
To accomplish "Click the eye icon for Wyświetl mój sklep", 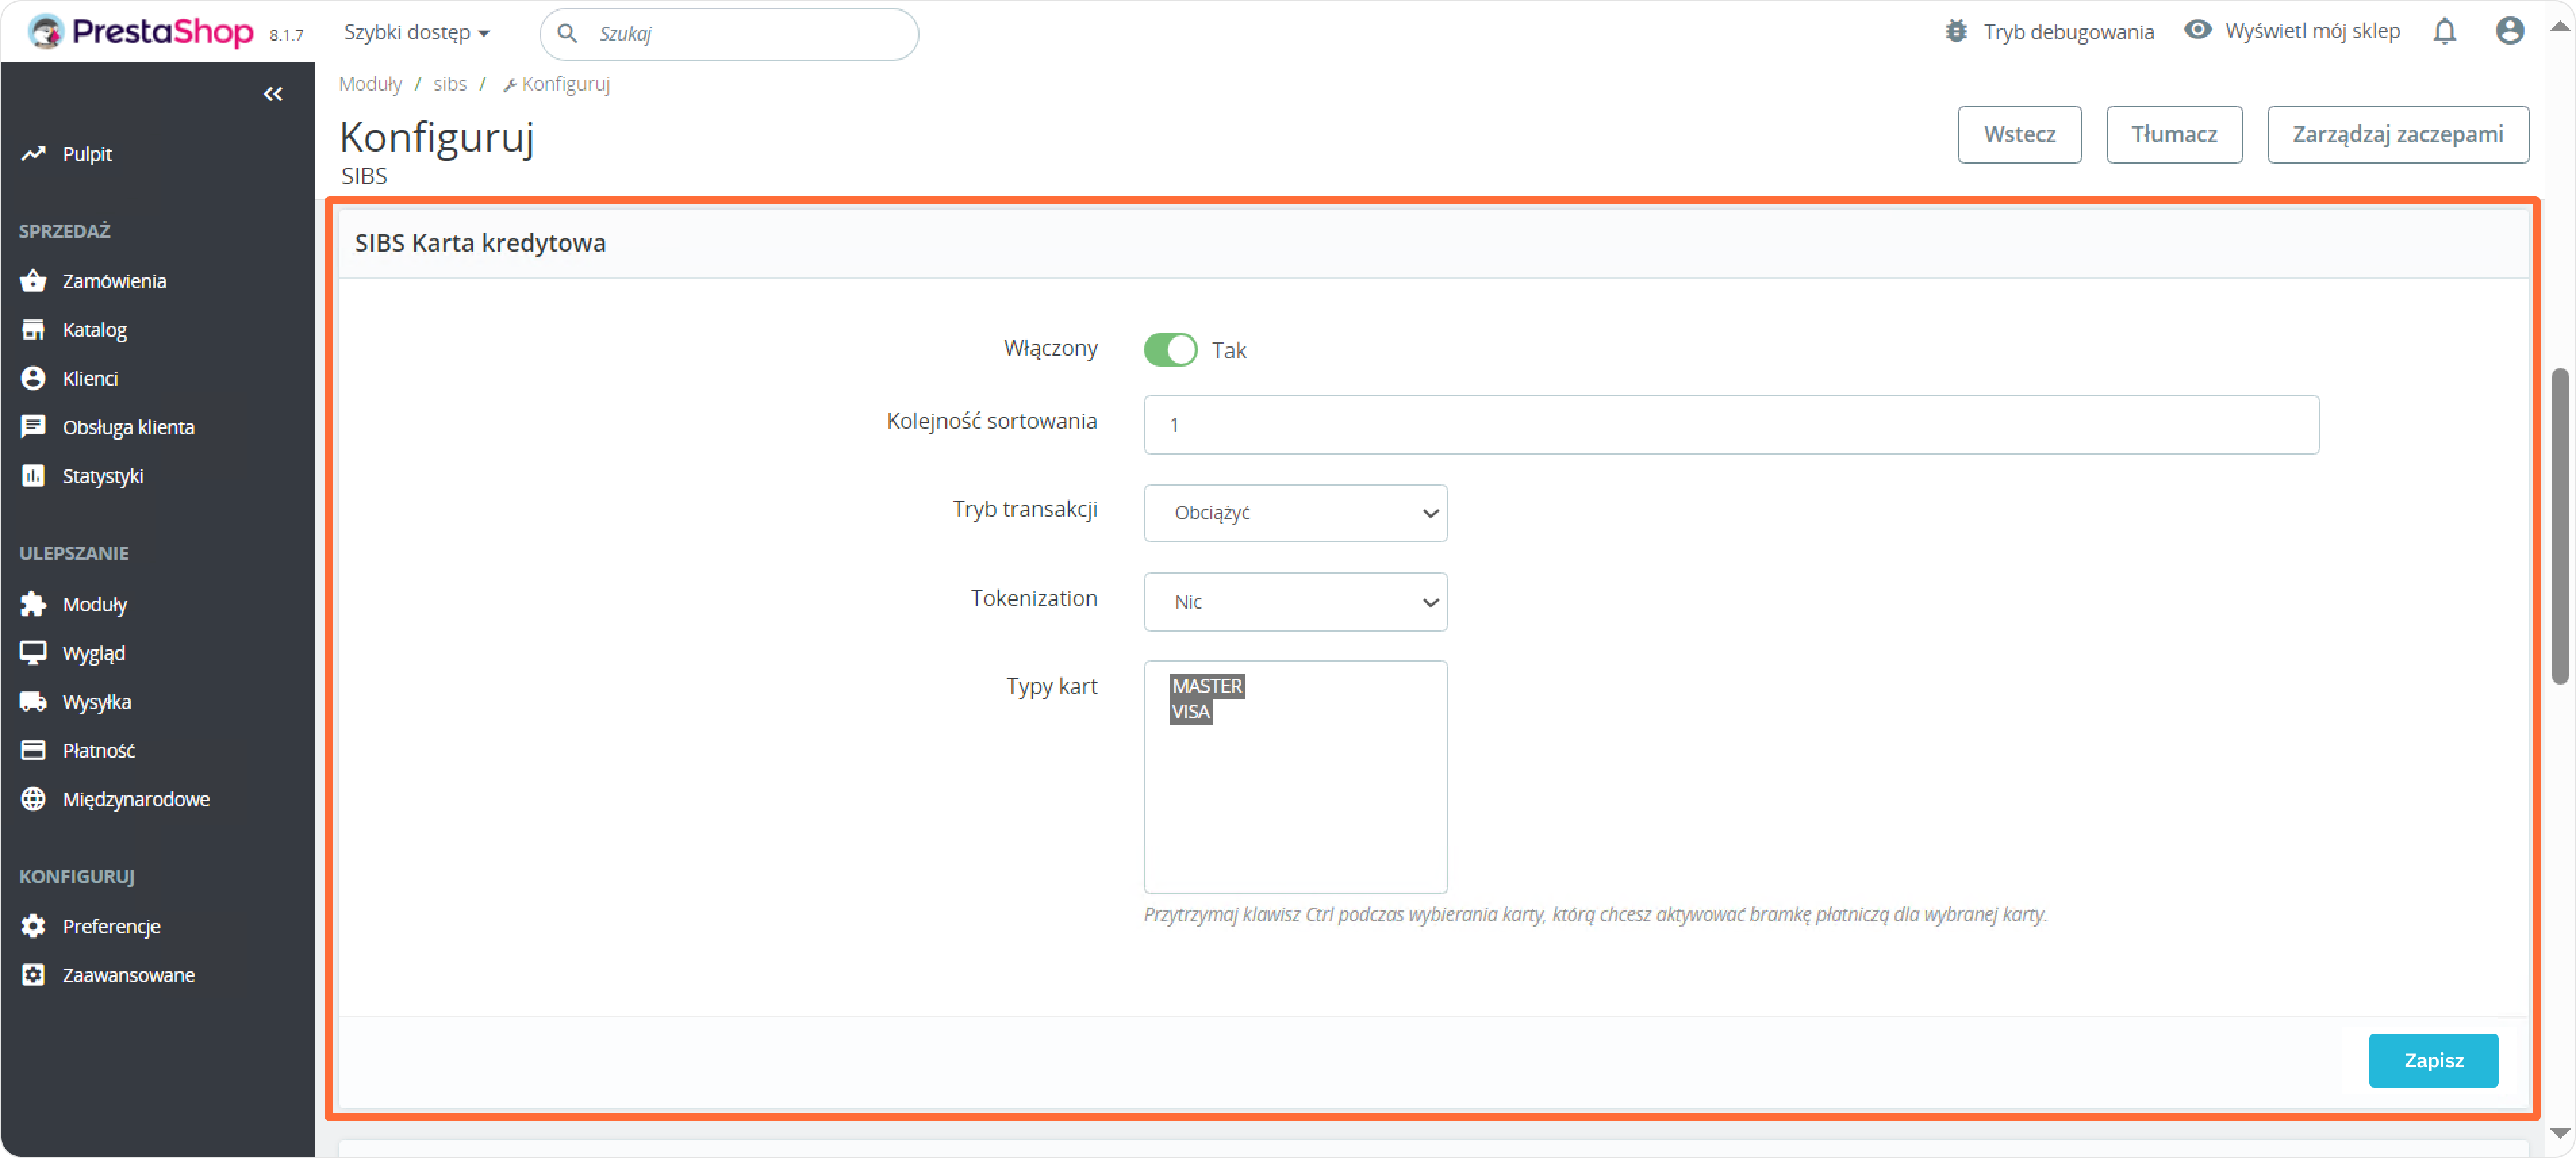I will 2197,30.
